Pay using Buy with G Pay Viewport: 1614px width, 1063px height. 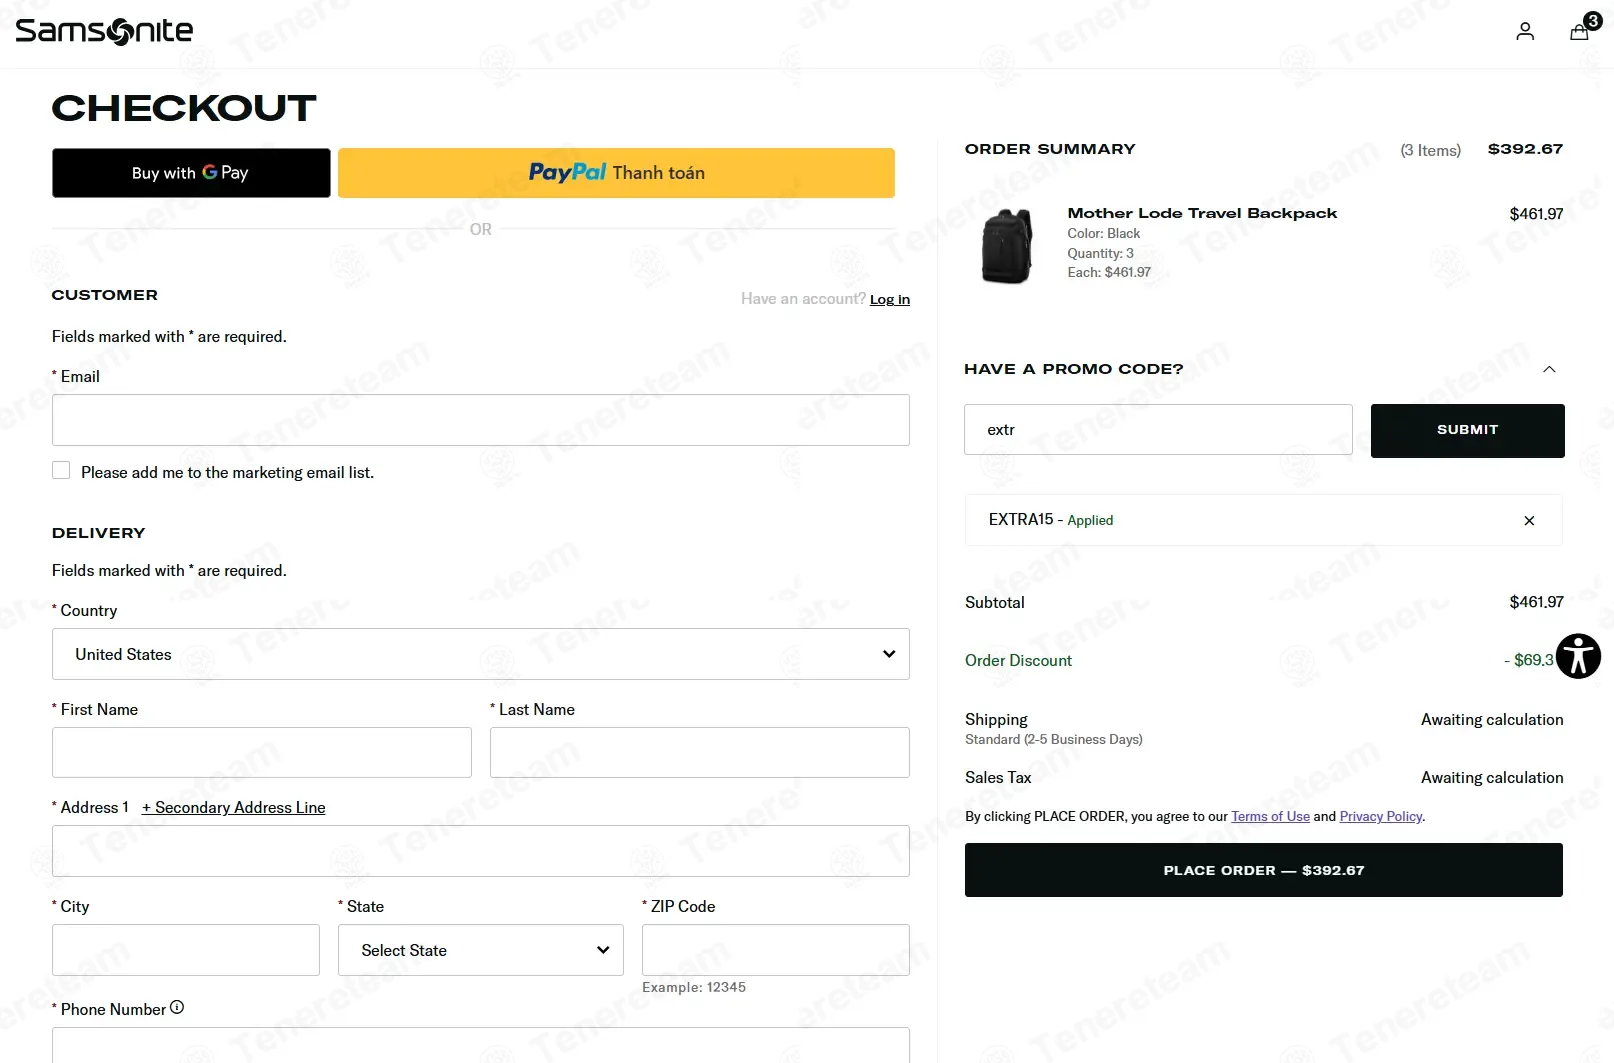coord(191,173)
